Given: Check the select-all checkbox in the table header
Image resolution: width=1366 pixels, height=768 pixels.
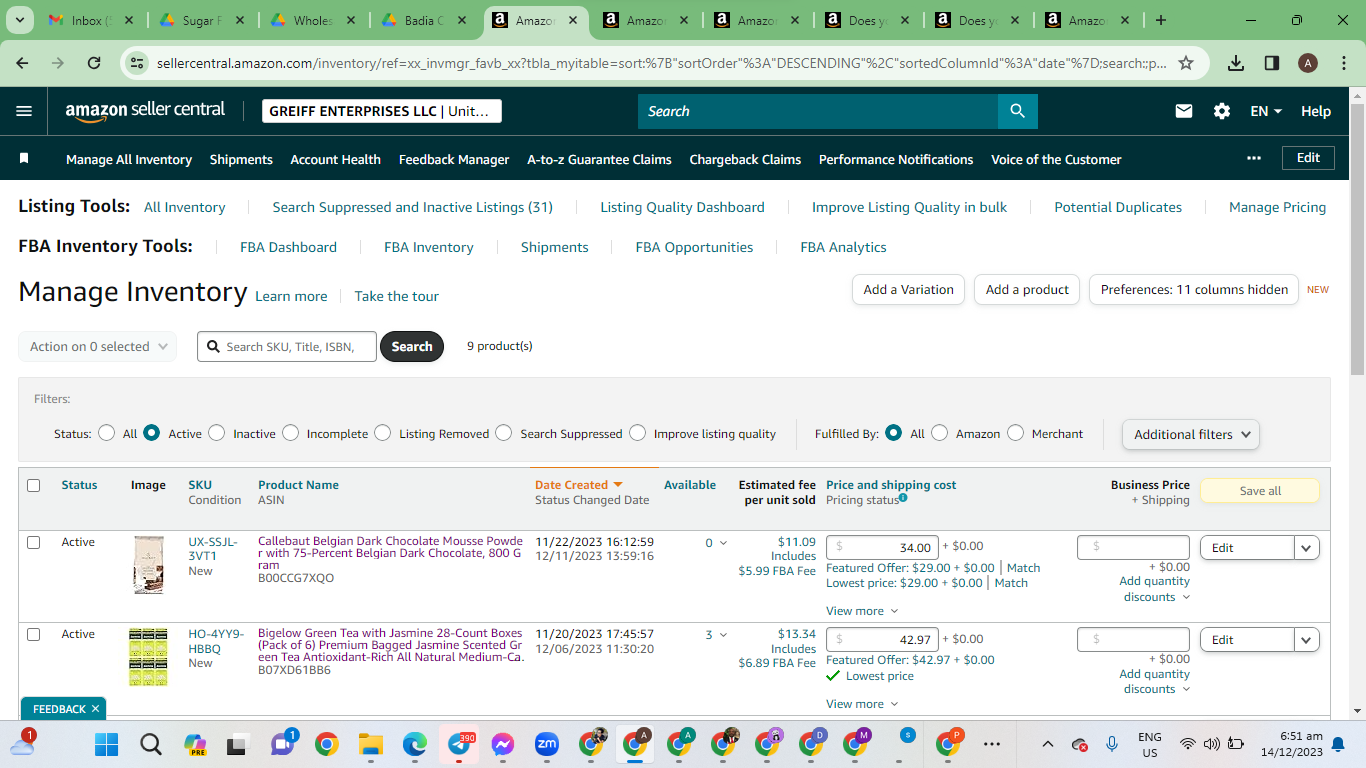Looking at the screenshot, I should [x=34, y=485].
